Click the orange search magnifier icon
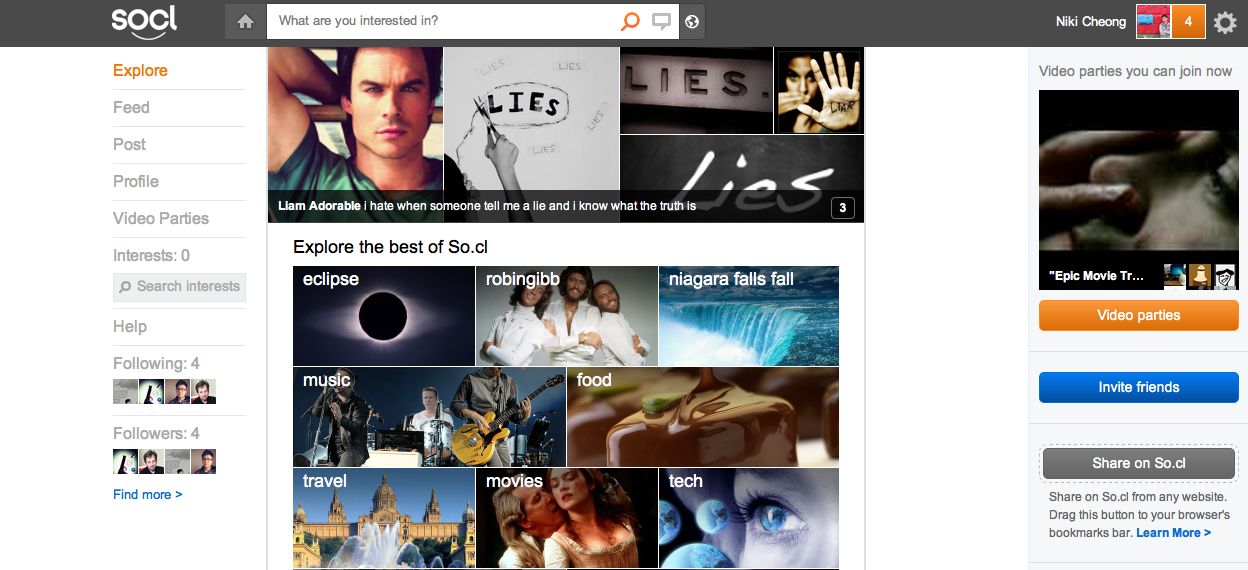The image size is (1248, 570). coord(629,21)
